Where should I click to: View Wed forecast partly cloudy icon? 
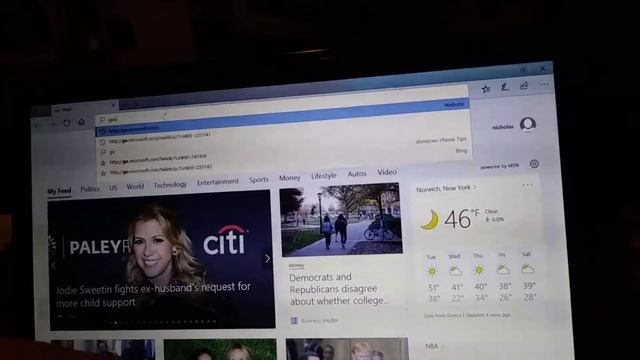(455, 271)
